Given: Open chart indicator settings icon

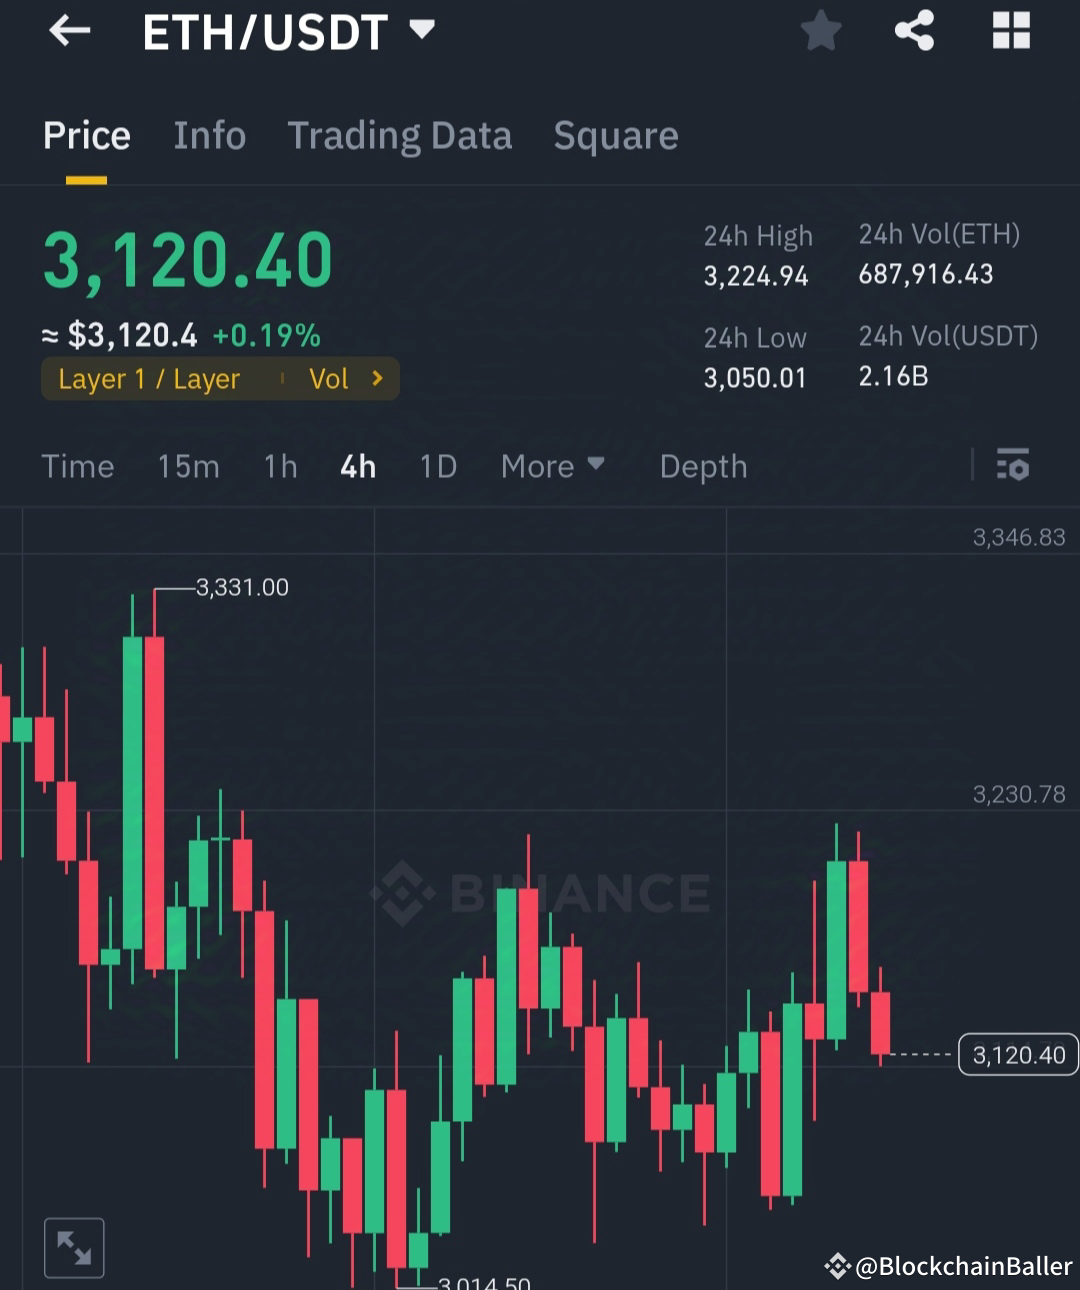Looking at the screenshot, I should click(x=1012, y=465).
